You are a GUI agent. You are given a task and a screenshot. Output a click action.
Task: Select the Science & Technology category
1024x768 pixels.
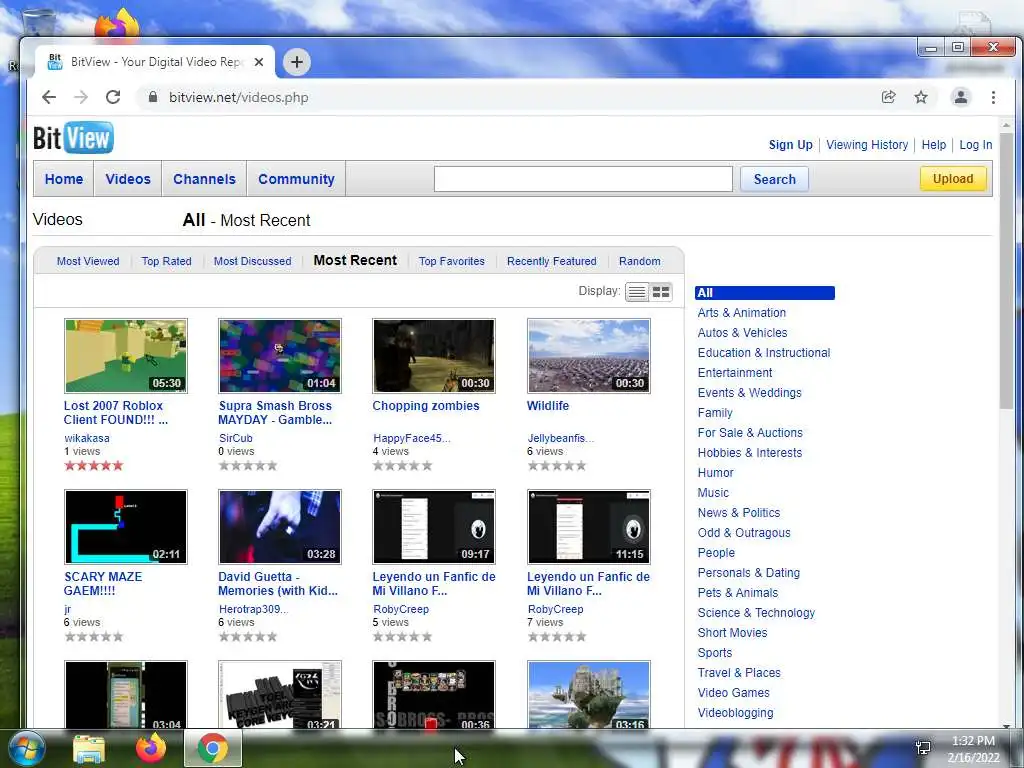(756, 613)
